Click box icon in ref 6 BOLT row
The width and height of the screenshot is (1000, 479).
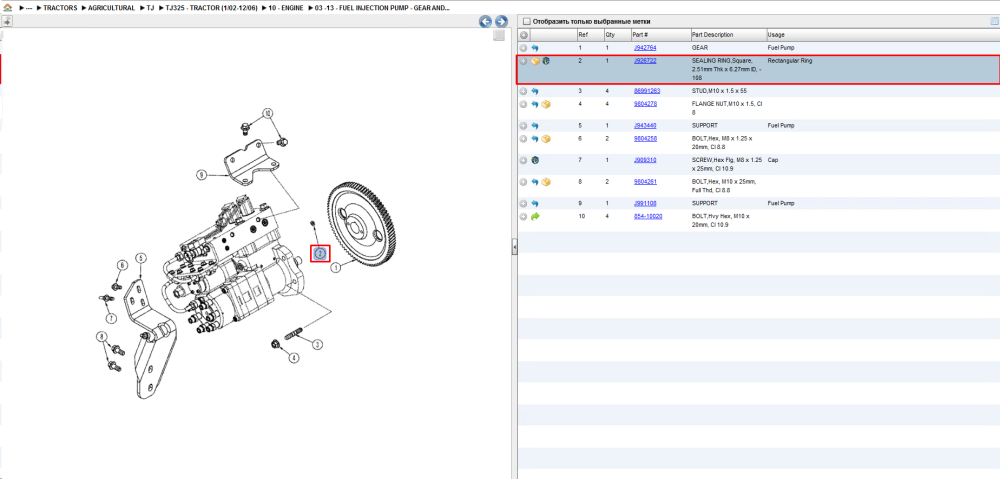coord(546,138)
